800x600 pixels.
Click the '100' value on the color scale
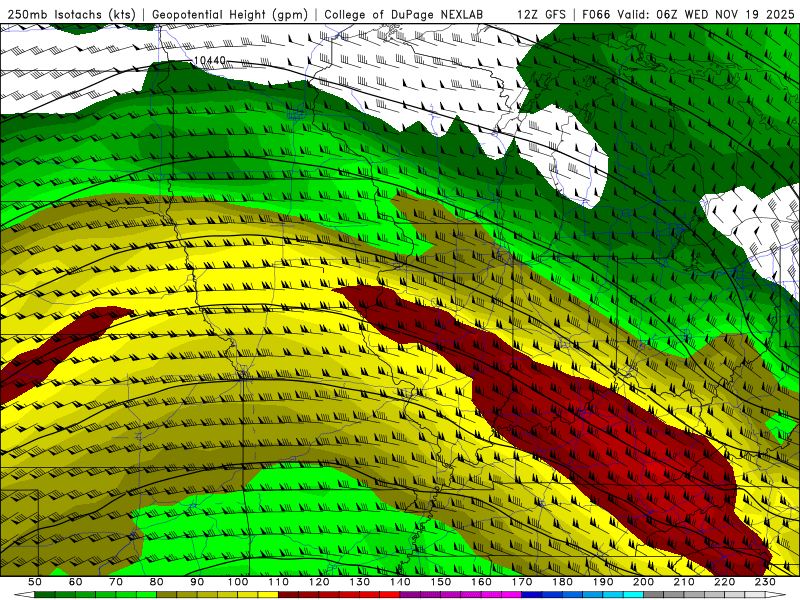(x=238, y=582)
